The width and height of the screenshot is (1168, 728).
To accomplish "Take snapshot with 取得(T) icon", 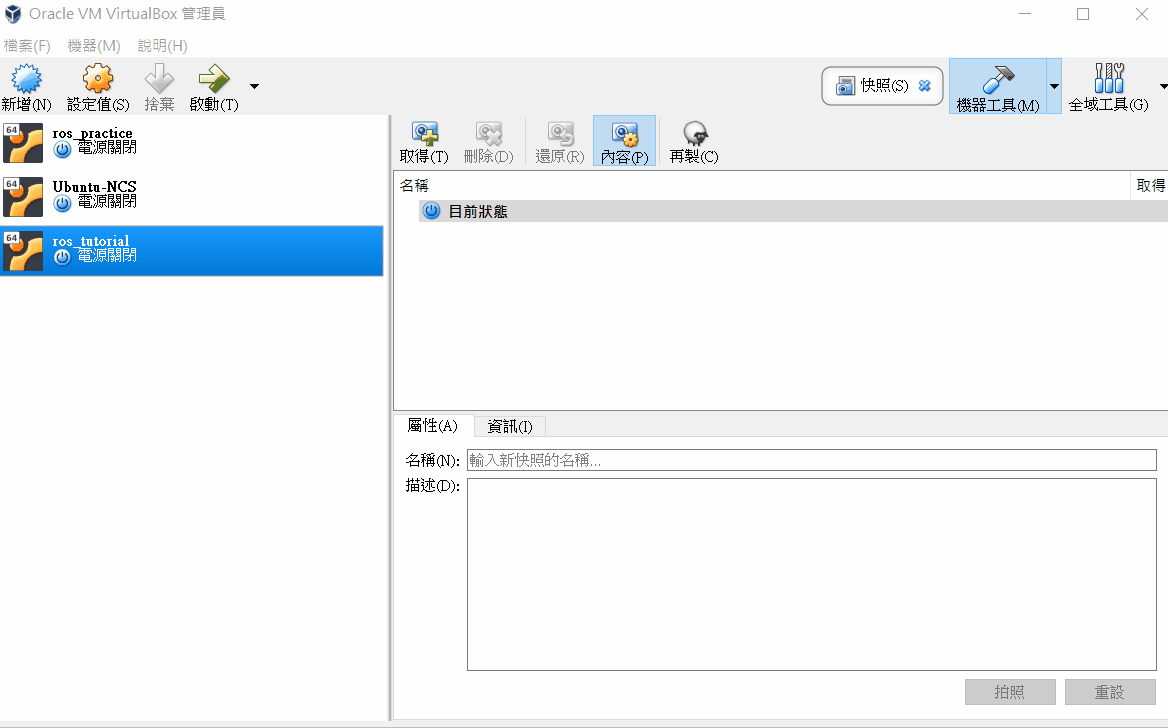I will (425, 134).
